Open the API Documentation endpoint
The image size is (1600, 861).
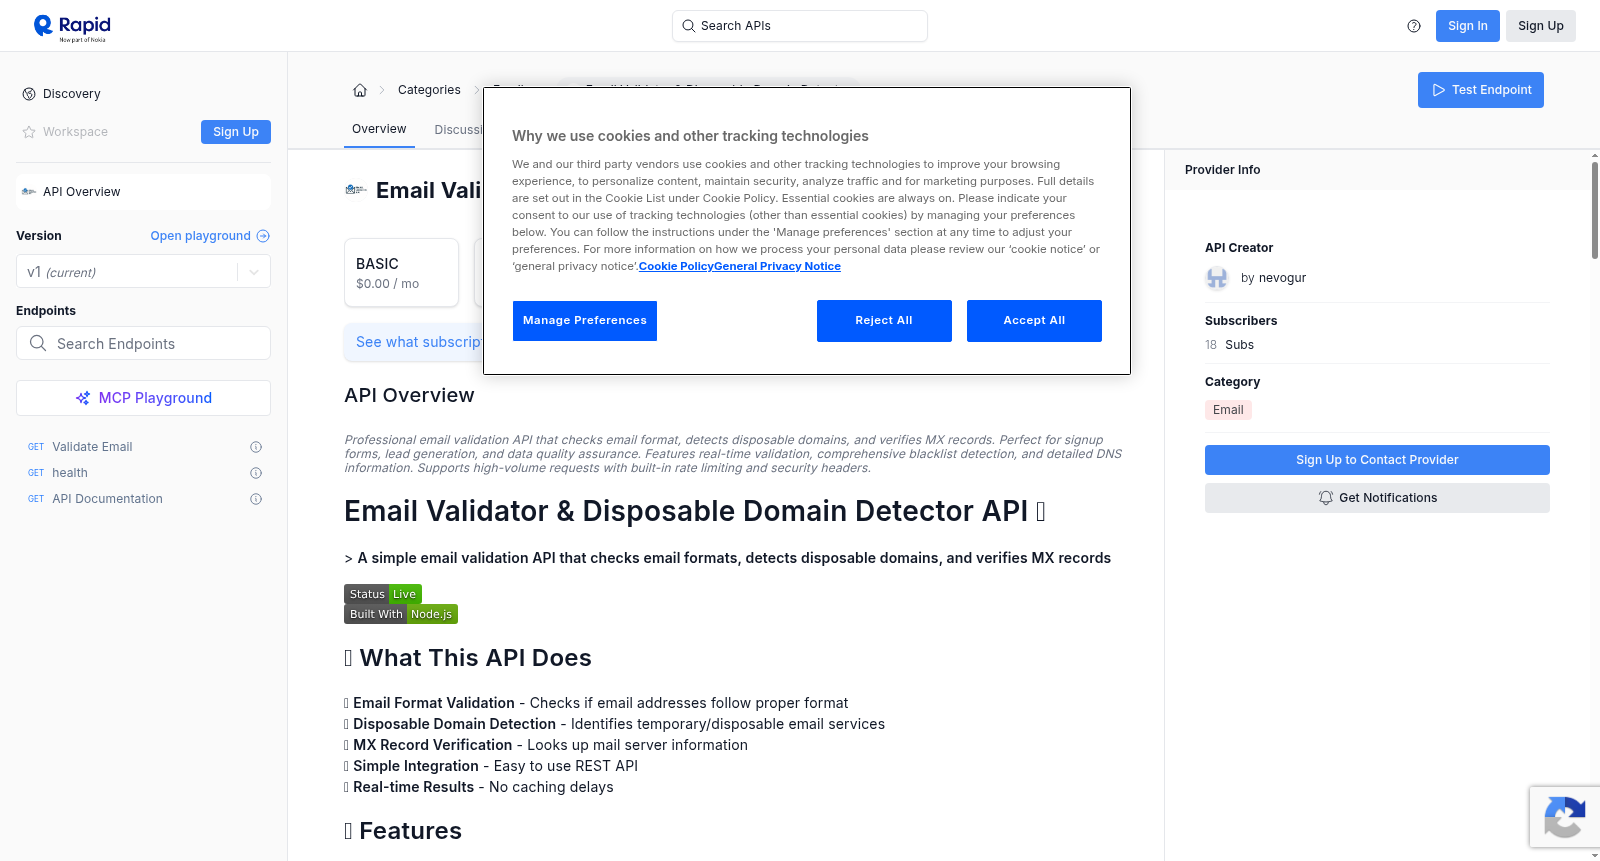(x=107, y=499)
